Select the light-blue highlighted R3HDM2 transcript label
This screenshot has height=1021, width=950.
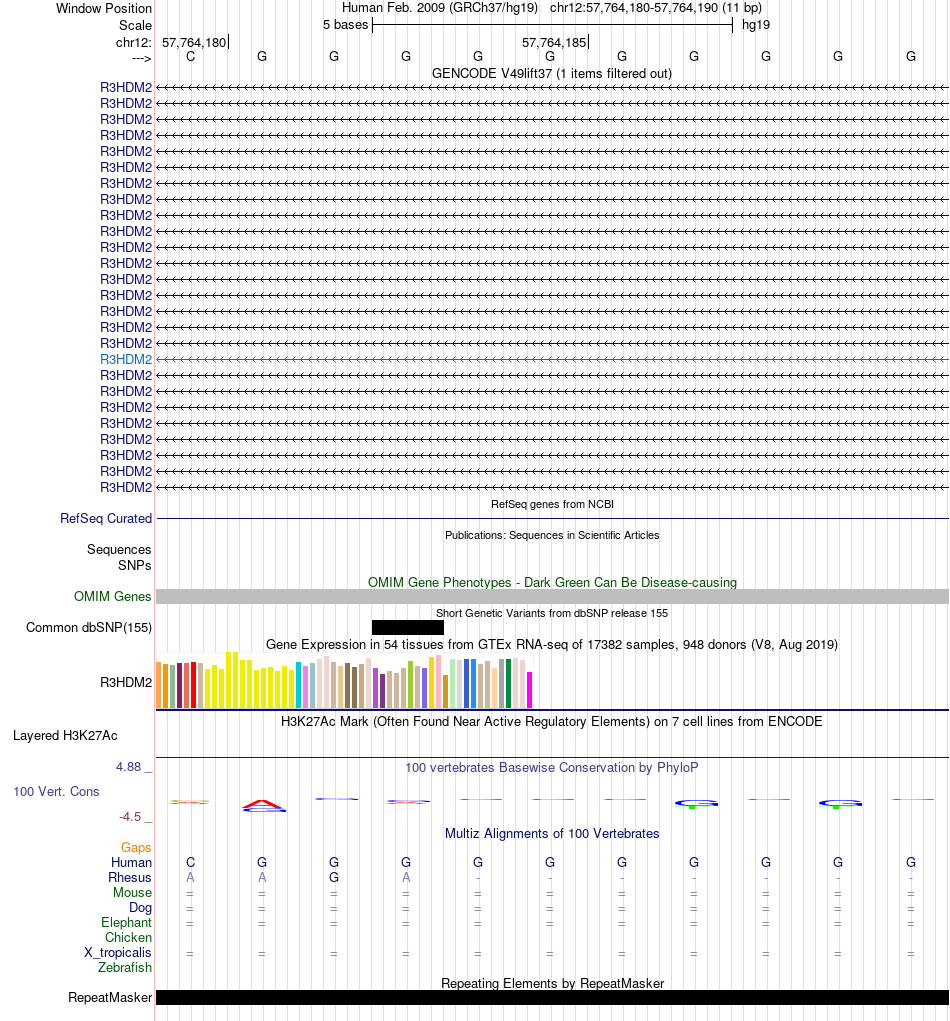[x=126, y=359]
